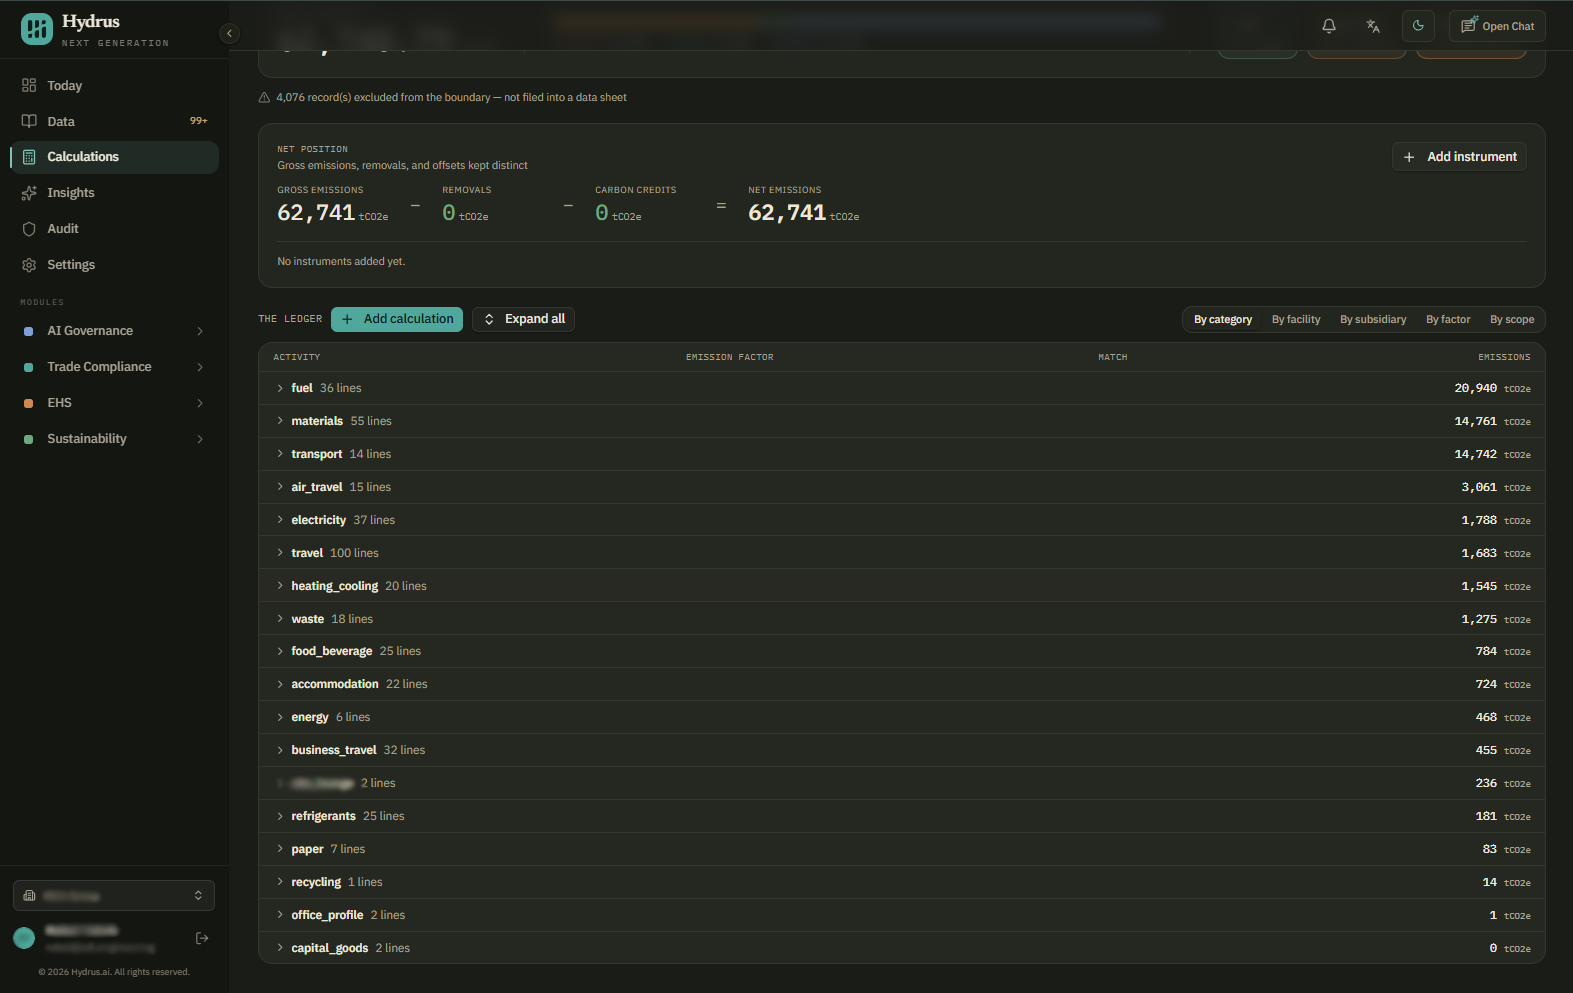
Task: Expand the AI Governance module
Action: [114, 331]
